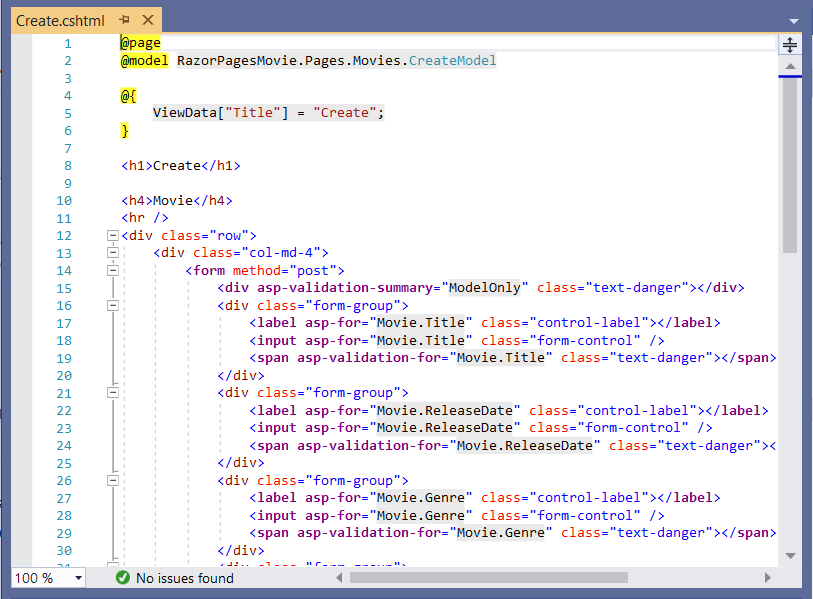Click the green No issues found checkmark
813x599 pixels.
click(122, 578)
